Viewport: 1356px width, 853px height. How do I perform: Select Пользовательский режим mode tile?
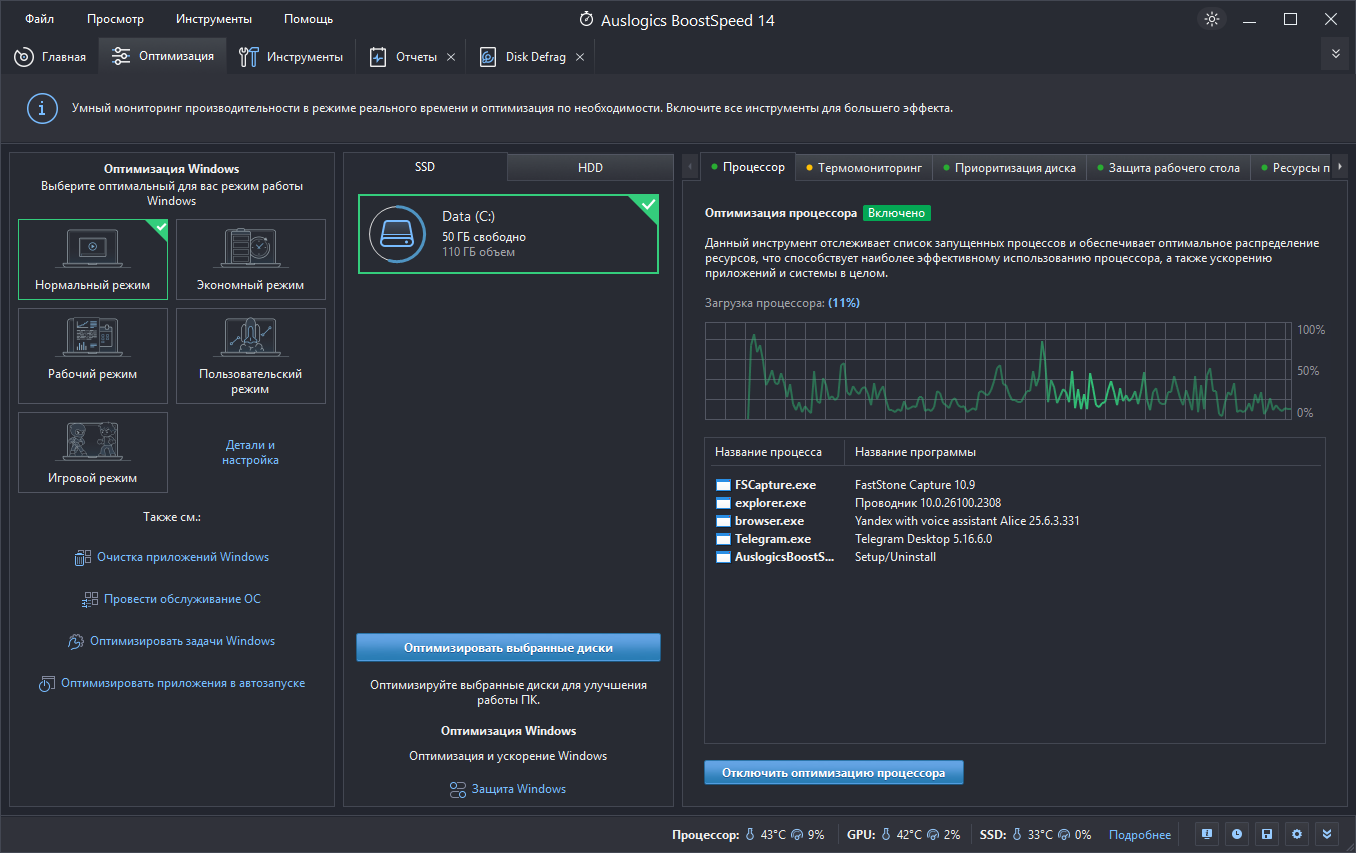(x=251, y=356)
